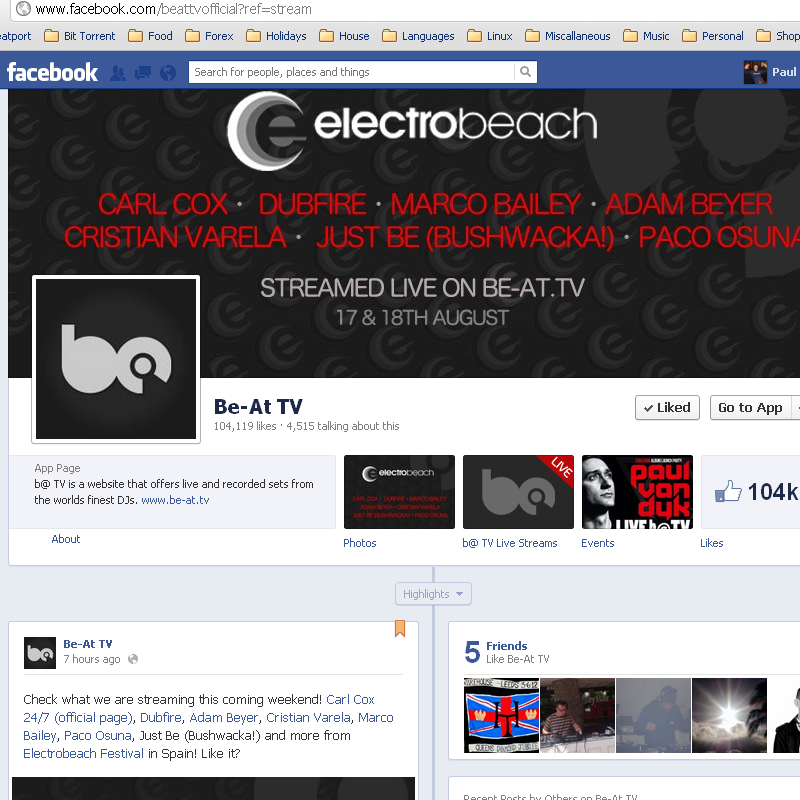This screenshot has width=800, height=800.
Task: Open the Music bookmarks folder
Action: (x=646, y=36)
